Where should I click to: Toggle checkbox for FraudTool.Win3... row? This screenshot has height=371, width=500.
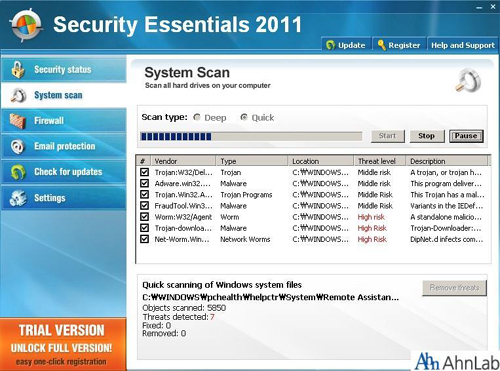pyautogui.click(x=144, y=206)
